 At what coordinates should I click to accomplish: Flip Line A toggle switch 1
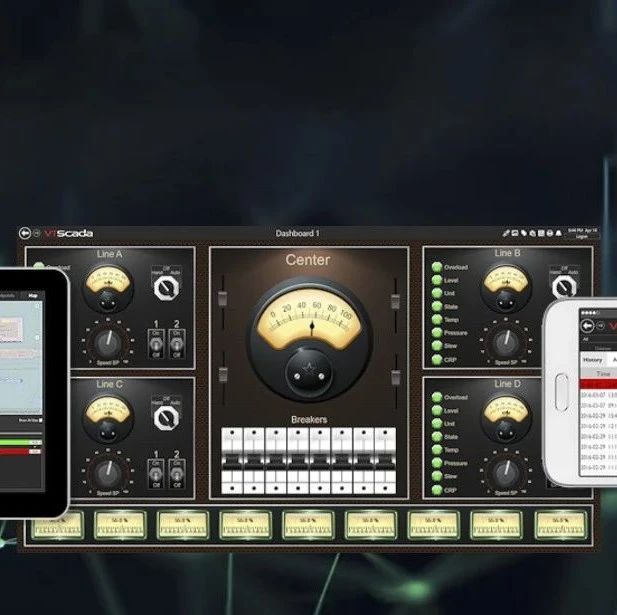pos(155,344)
